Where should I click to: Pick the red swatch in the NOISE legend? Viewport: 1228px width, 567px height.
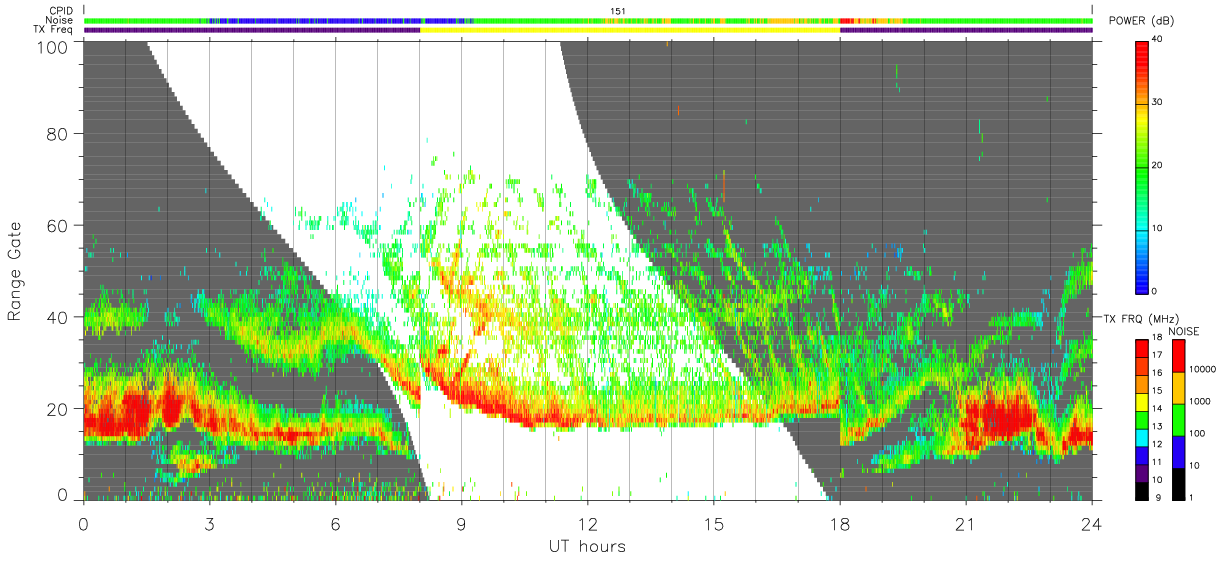(1177, 355)
